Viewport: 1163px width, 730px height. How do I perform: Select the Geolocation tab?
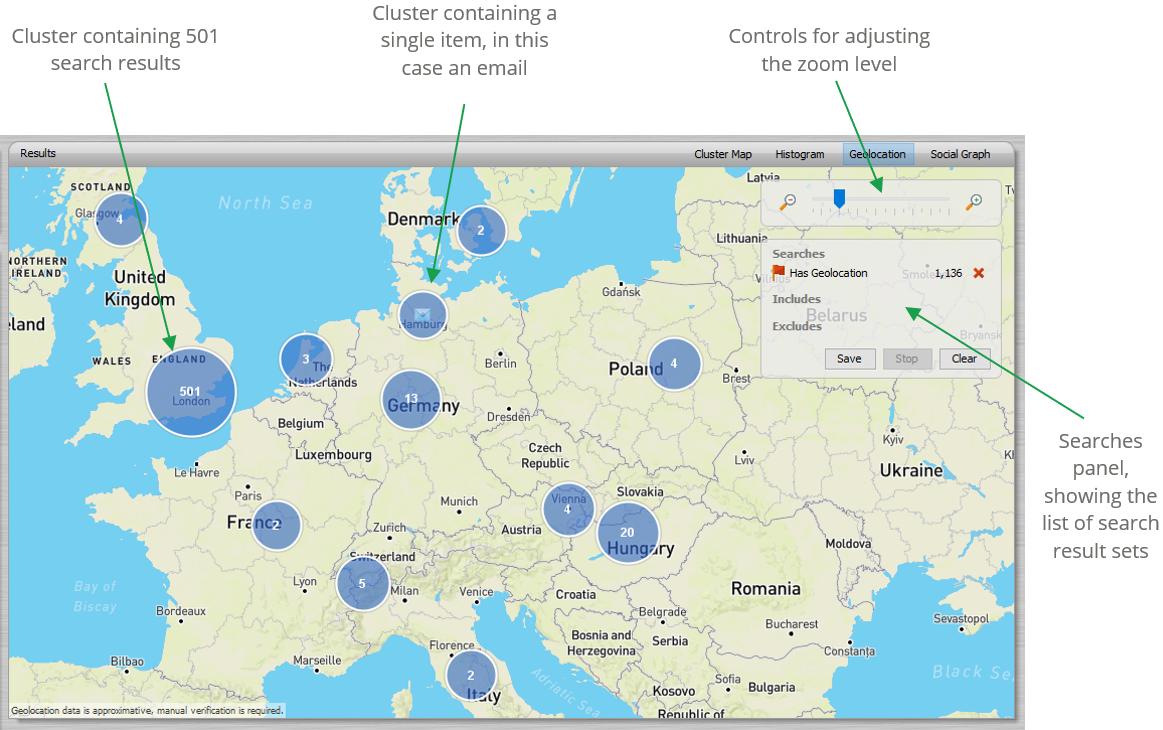click(x=877, y=154)
